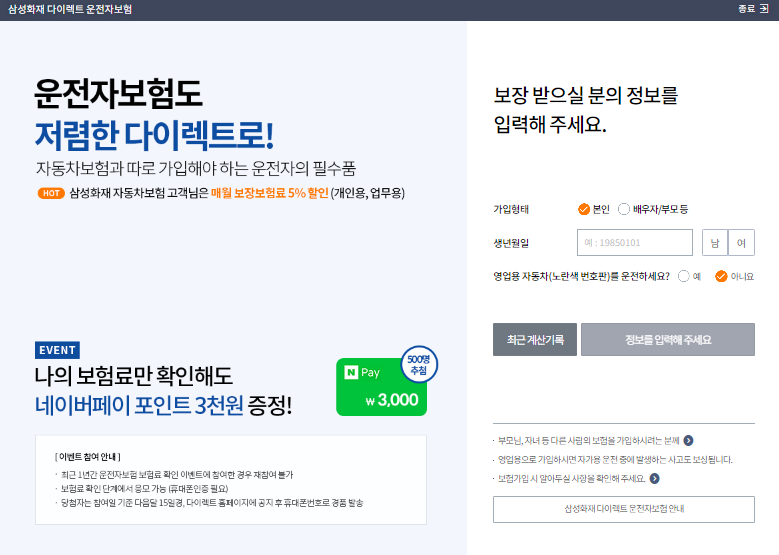This screenshot has width=779, height=555.
Task: Open arrow icon next to 부모님, 자녀 등 notice
Action: pos(688,440)
